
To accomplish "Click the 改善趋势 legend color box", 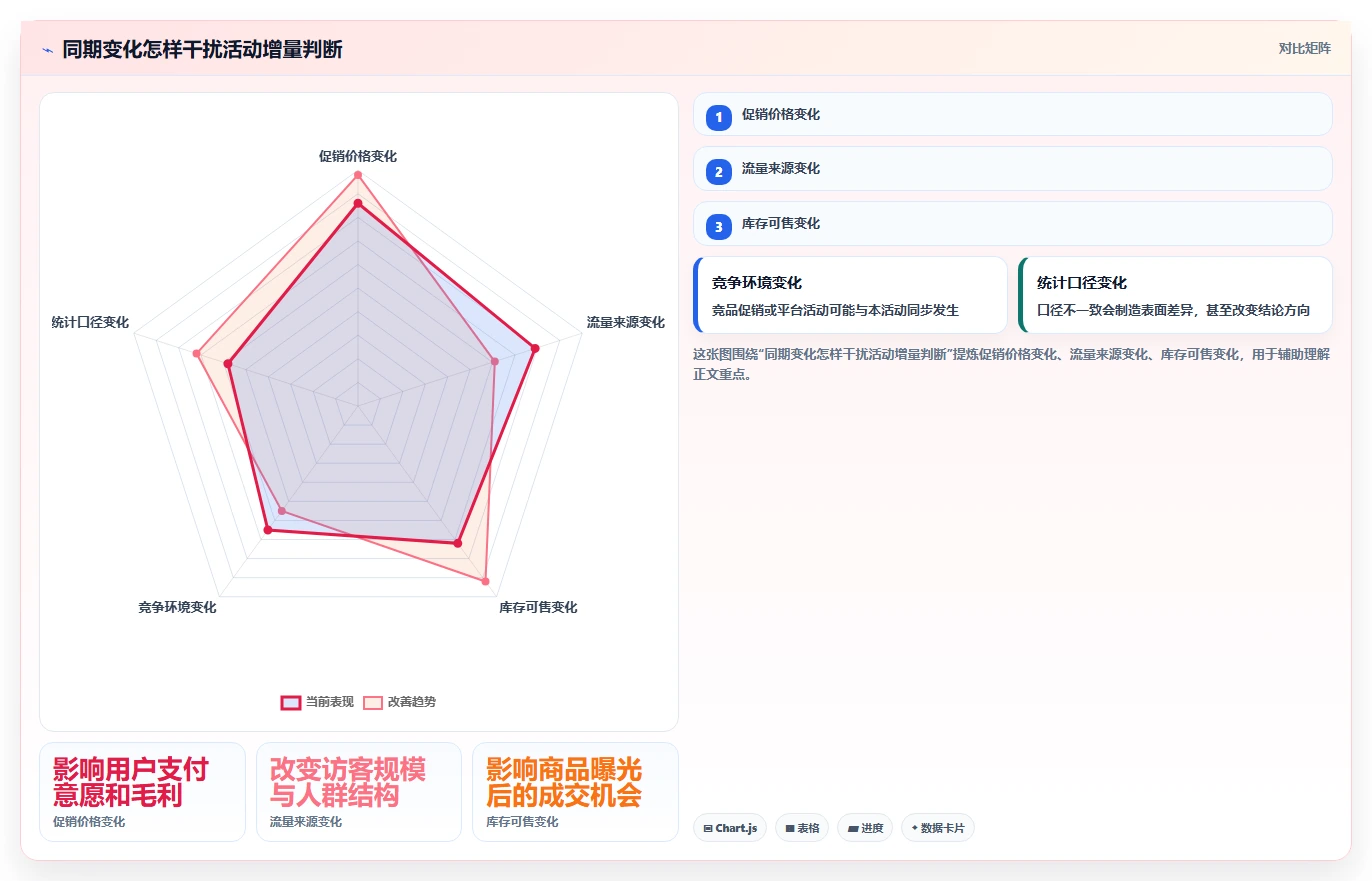I will point(373,702).
